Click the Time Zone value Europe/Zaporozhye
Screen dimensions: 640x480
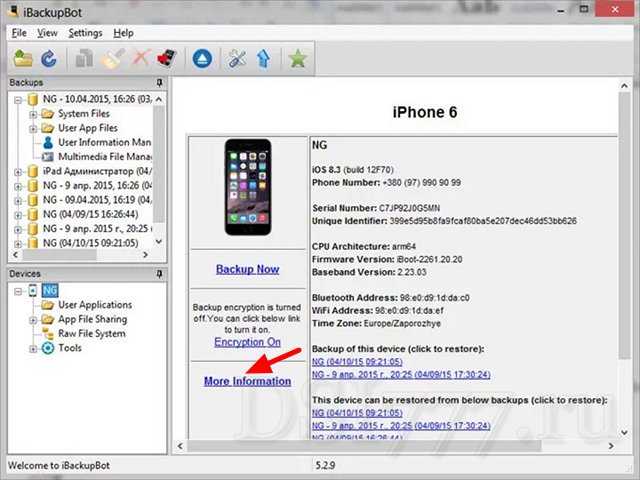[402, 323]
